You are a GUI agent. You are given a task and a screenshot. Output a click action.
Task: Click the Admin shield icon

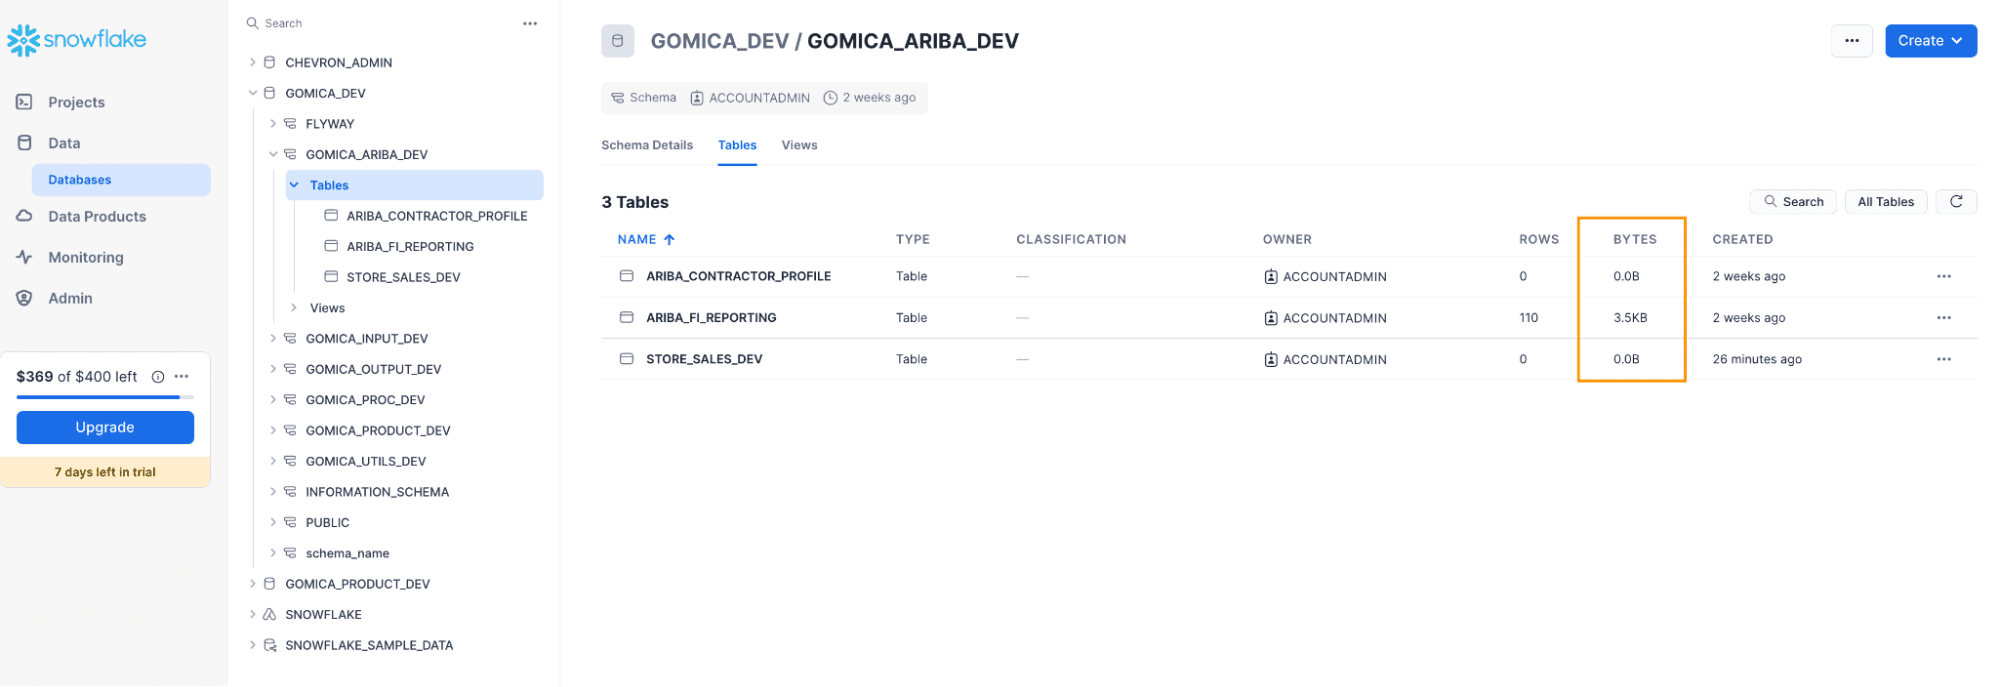pyautogui.click(x=25, y=298)
